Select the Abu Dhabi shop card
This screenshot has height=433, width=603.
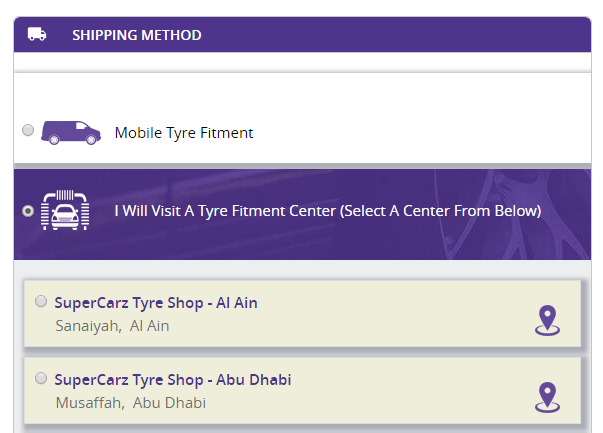coord(302,391)
